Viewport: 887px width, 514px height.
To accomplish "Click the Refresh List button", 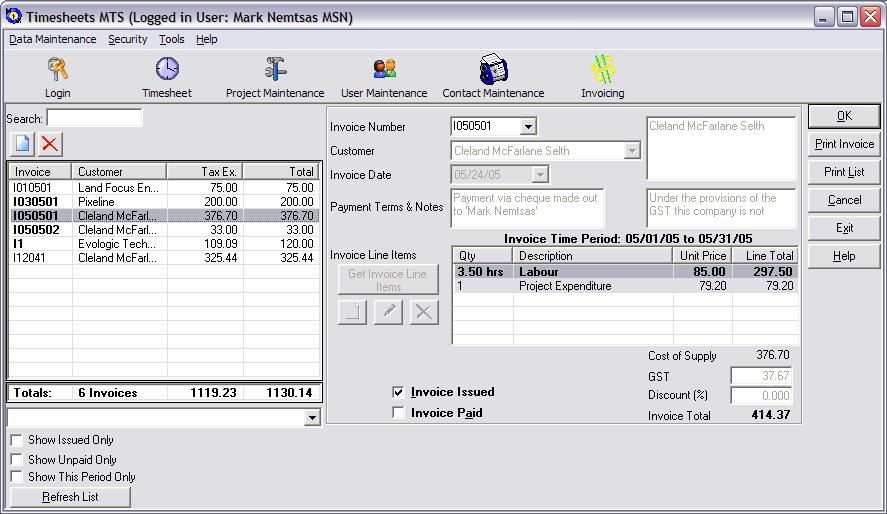I will click(70, 497).
